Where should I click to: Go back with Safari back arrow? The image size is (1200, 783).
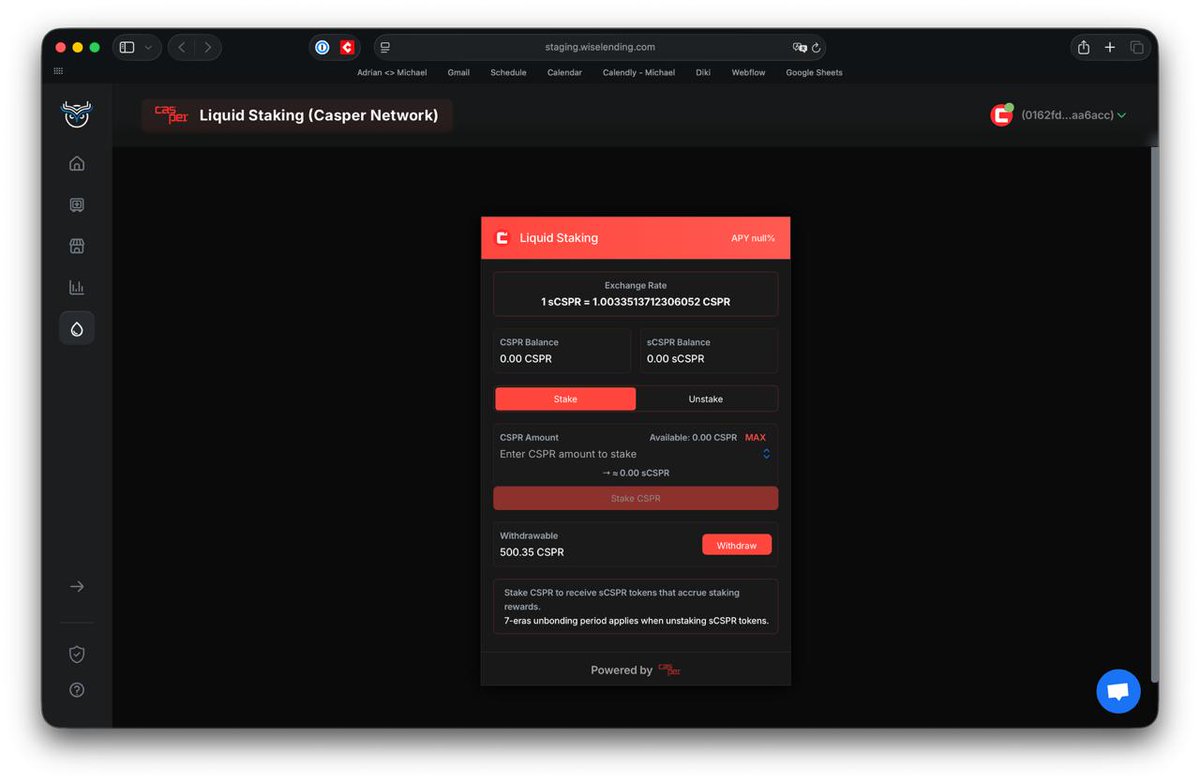coord(181,47)
